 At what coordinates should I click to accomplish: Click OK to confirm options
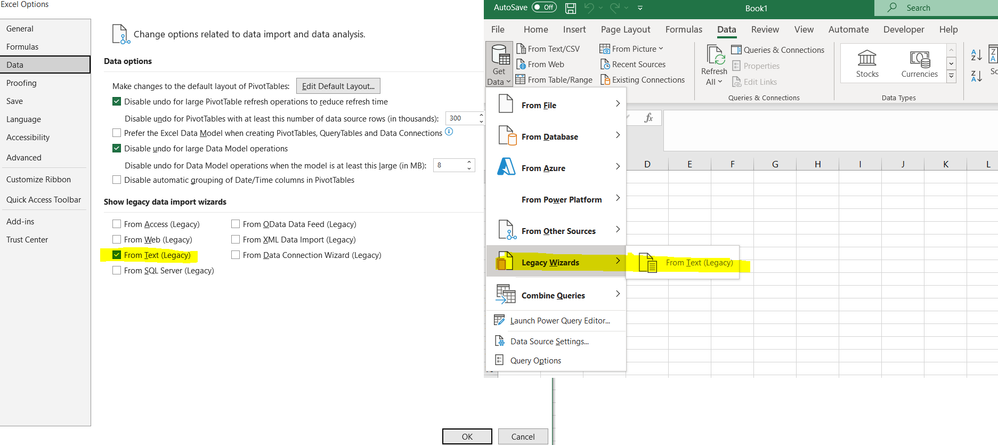(469, 436)
